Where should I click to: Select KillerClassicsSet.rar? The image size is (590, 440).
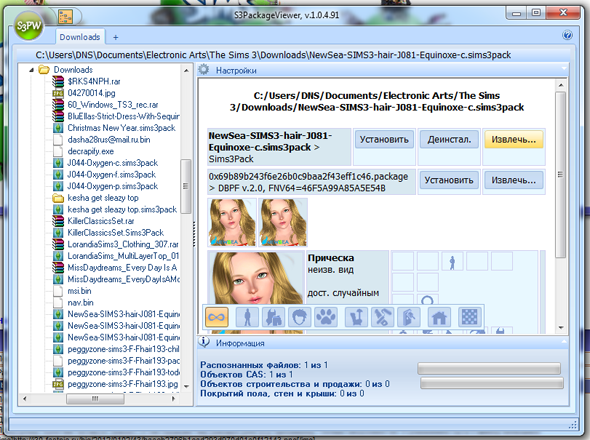pos(100,221)
